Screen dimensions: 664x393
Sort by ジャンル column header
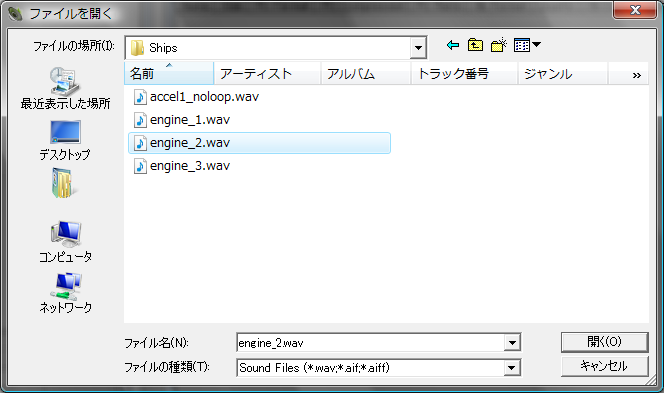563,74
